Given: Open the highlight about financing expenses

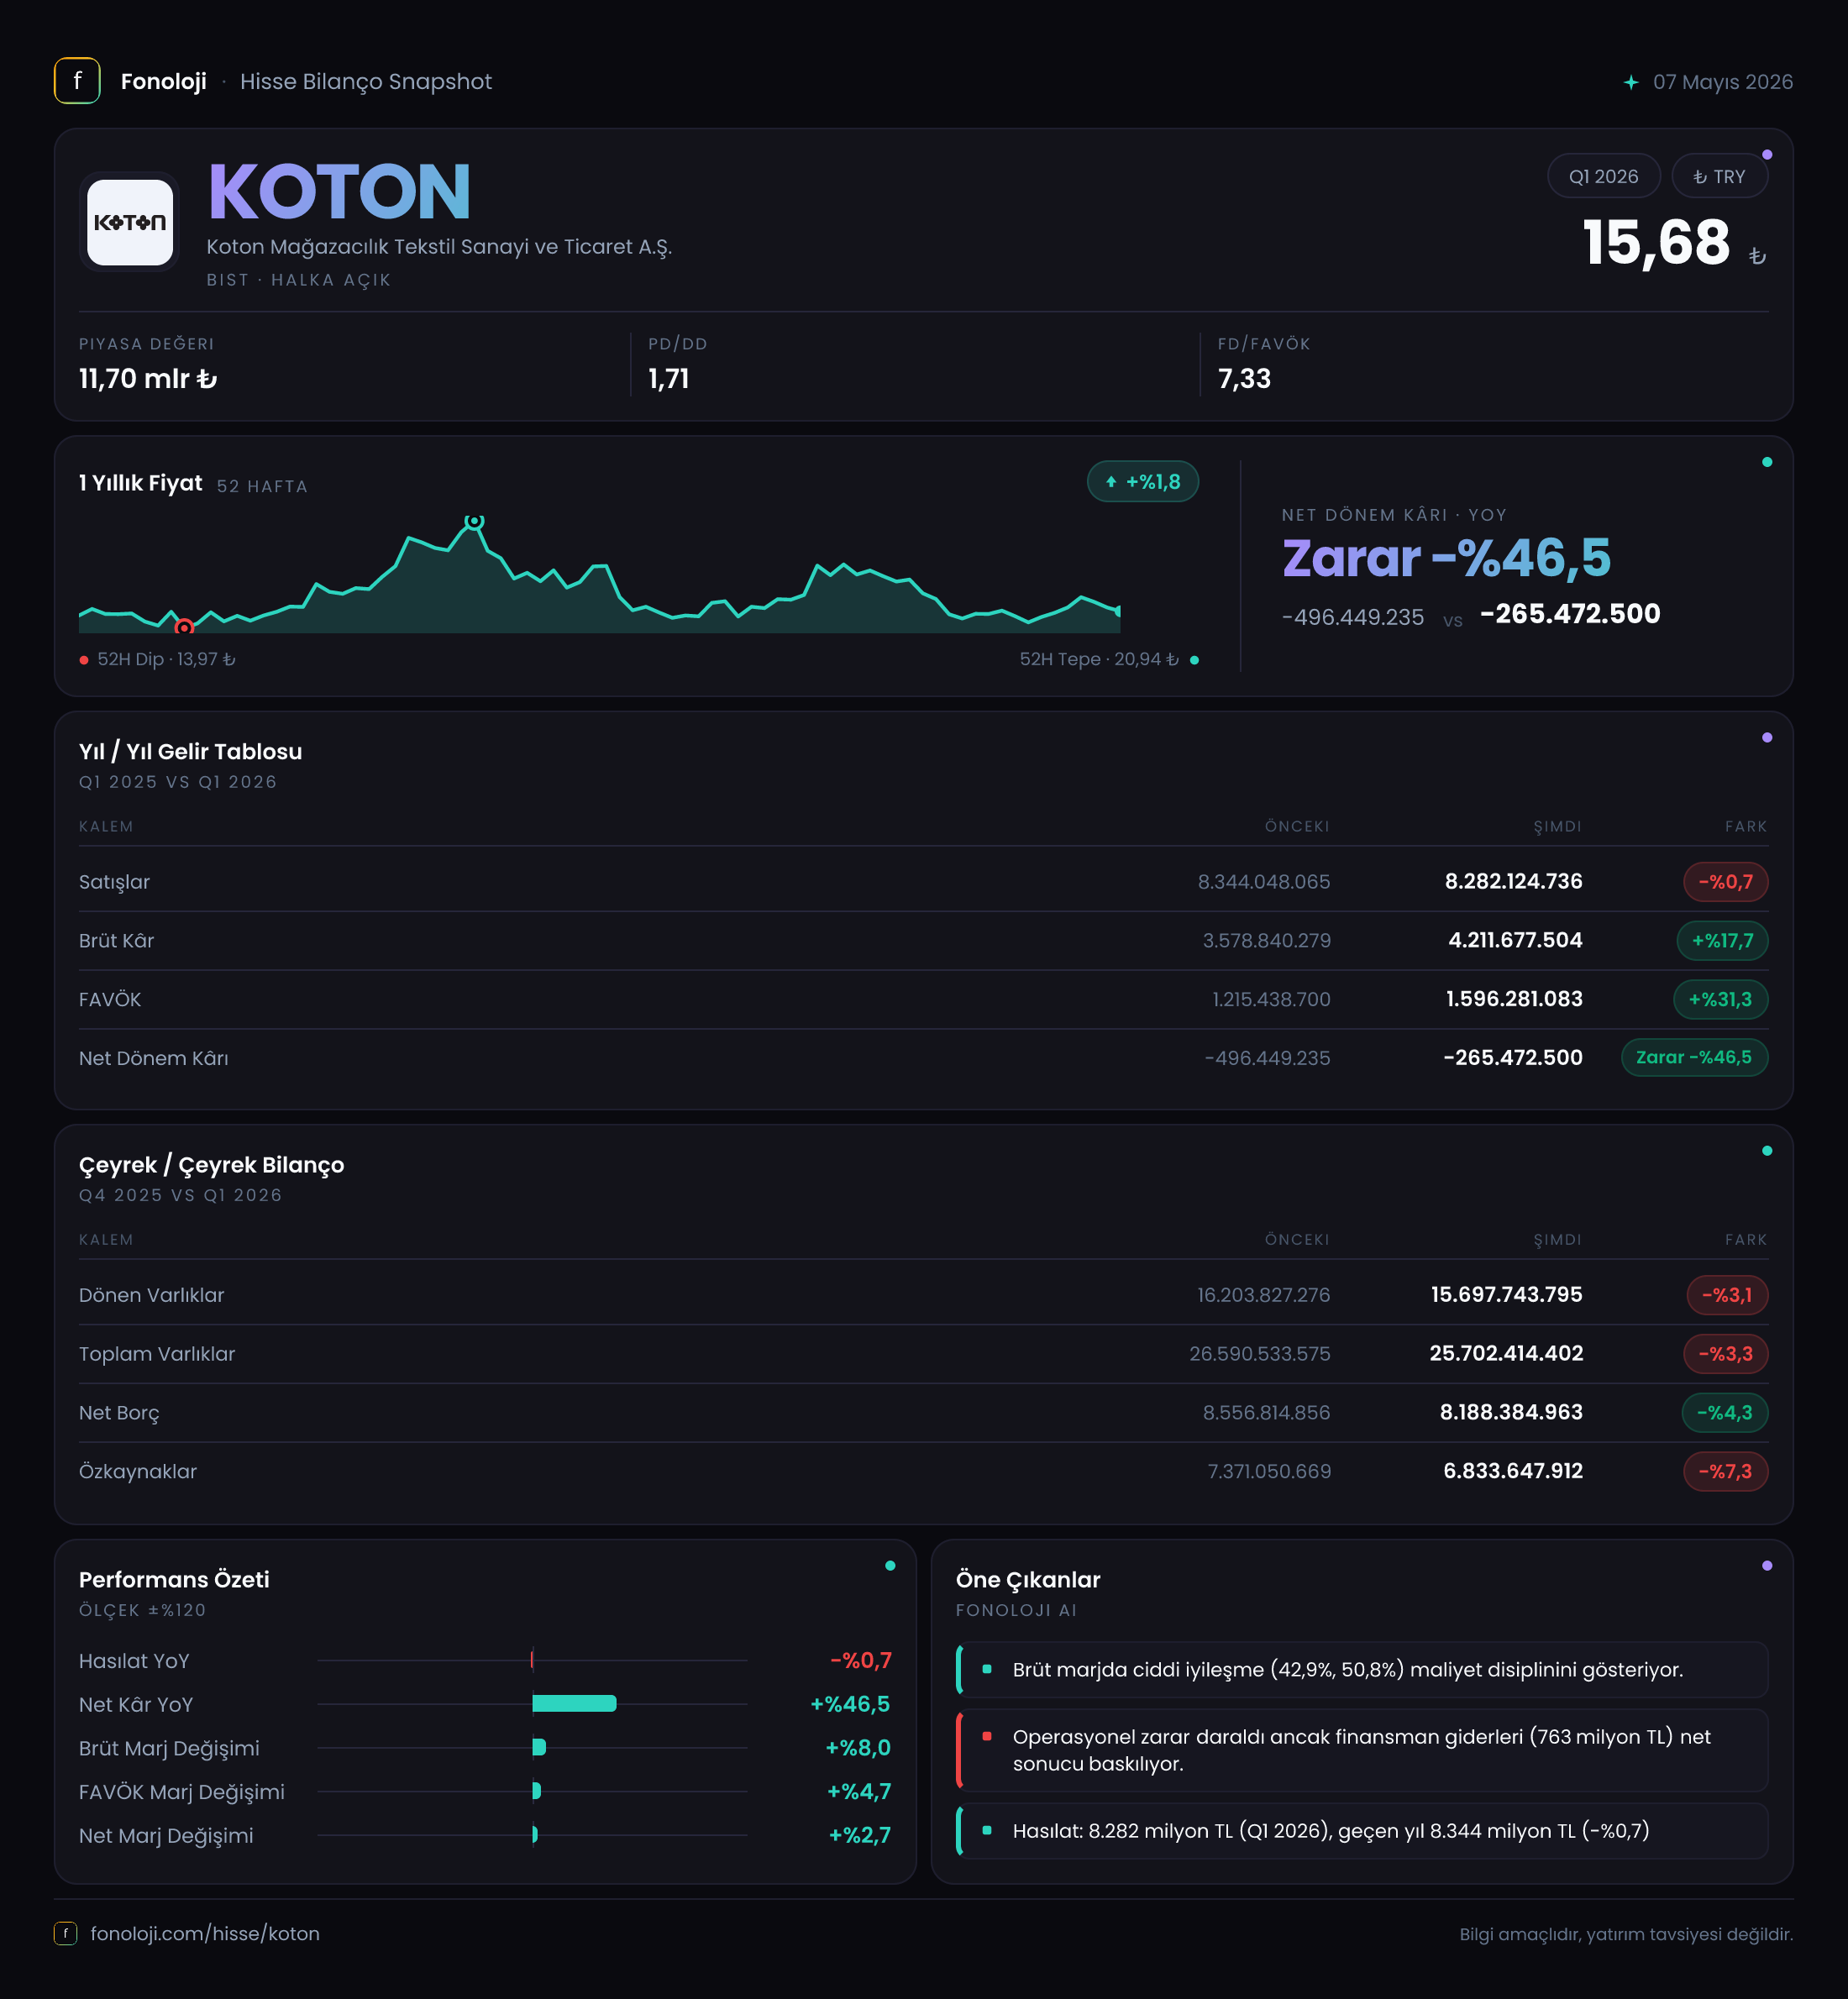Looking at the screenshot, I should (1362, 1750).
